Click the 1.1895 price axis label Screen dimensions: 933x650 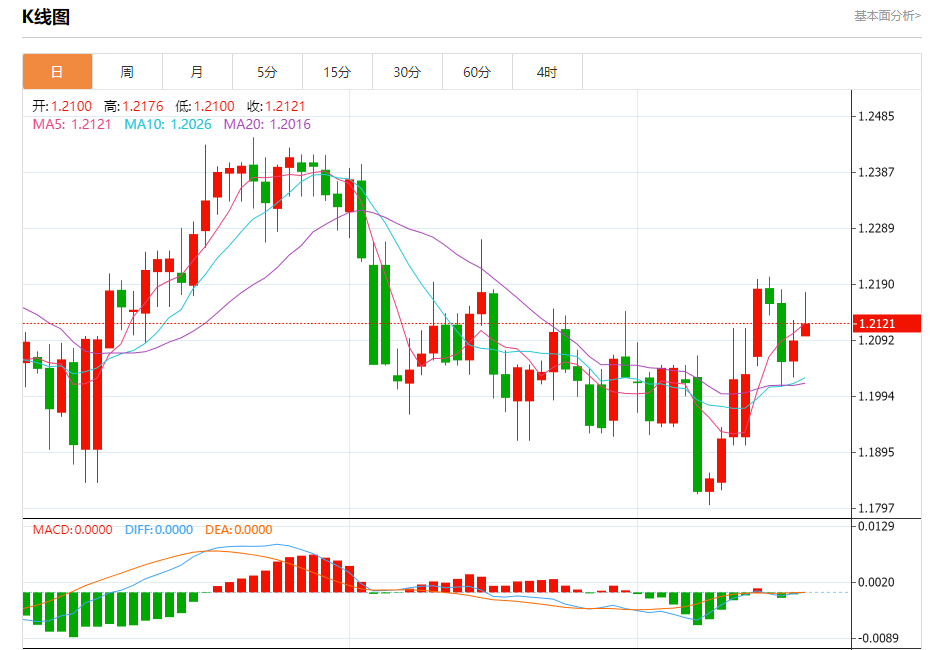coord(876,452)
